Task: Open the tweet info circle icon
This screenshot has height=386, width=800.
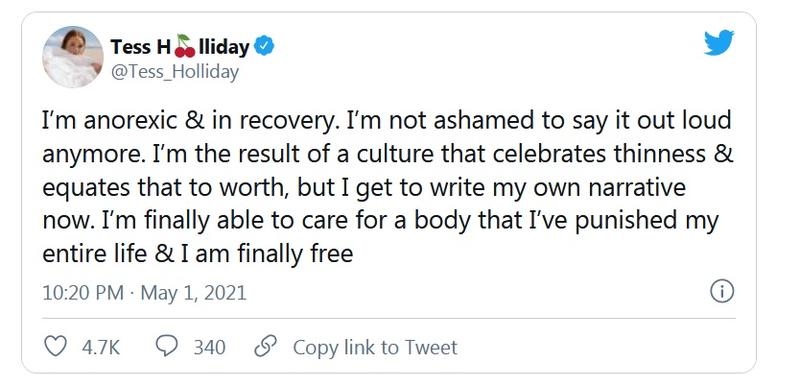Action: 722,292
